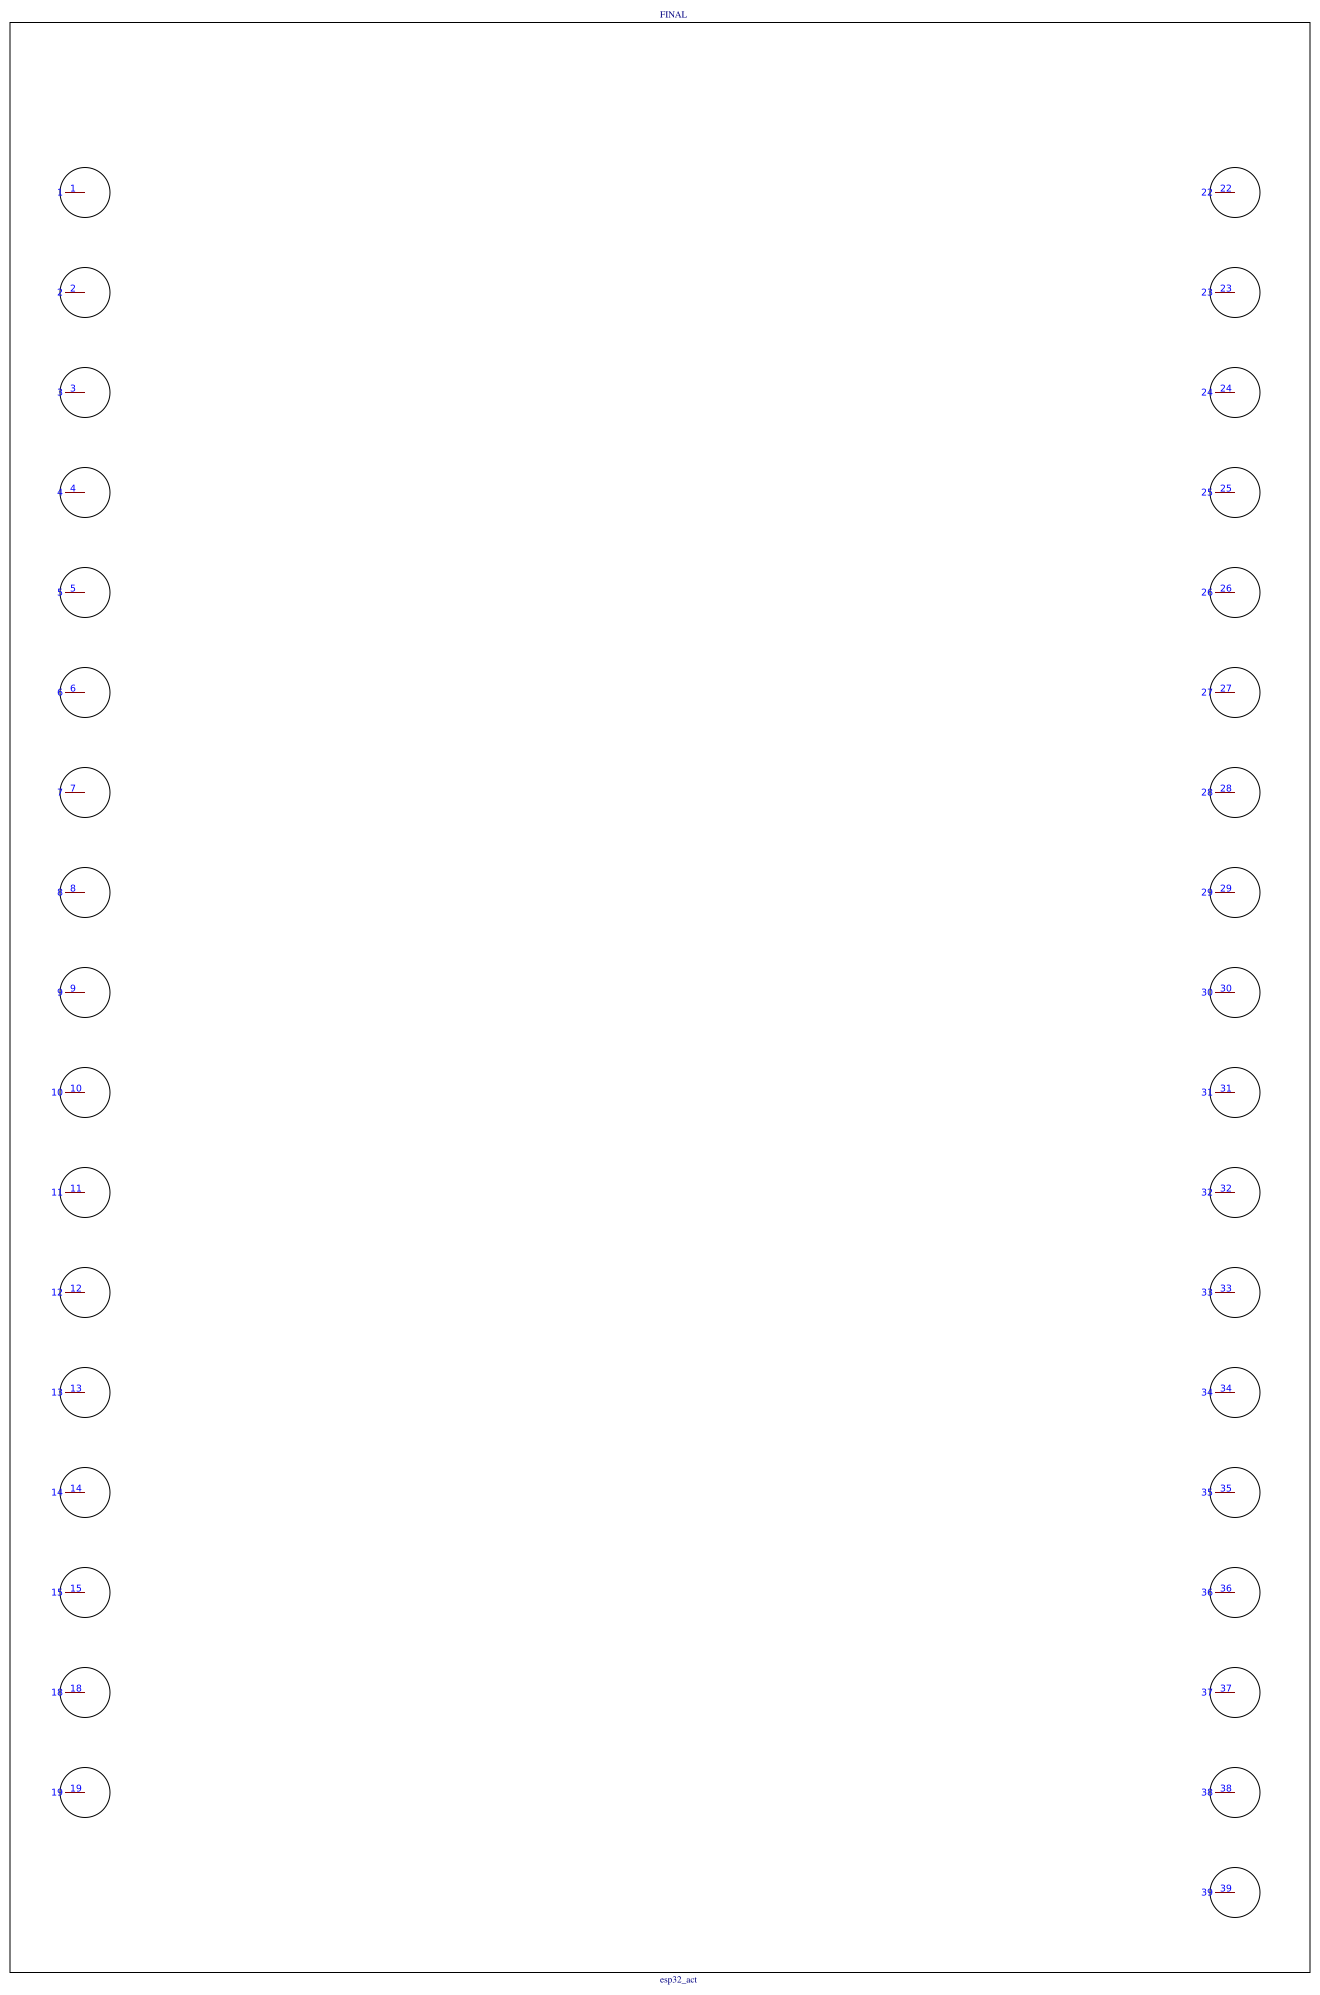
Task: Select the pin 33 circle
Action: pyautogui.click(x=1235, y=1292)
